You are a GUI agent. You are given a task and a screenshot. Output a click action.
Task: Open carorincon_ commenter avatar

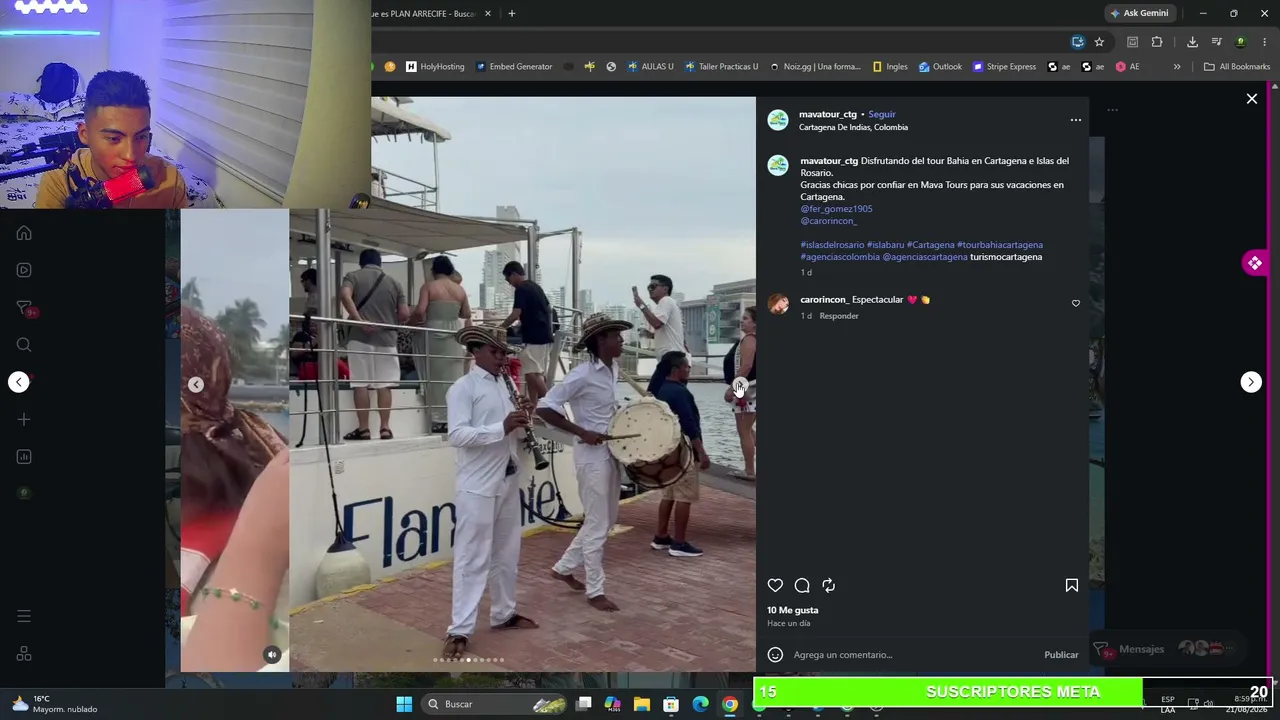[x=778, y=304]
